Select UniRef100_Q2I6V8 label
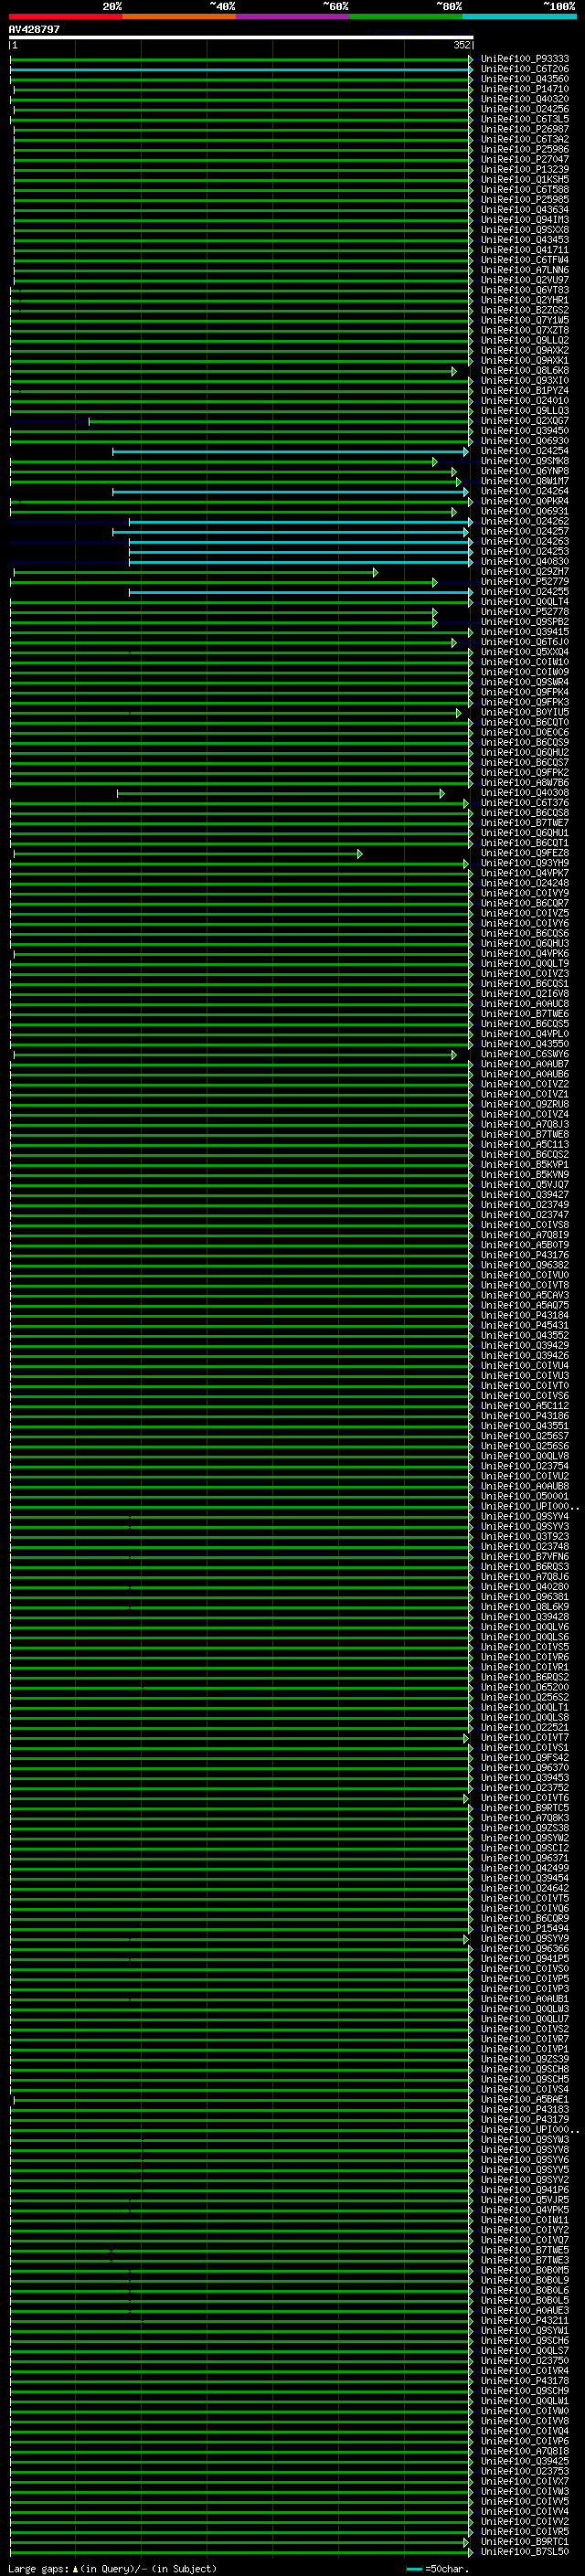The width and height of the screenshot is (585, 2576). coord(525,994)
